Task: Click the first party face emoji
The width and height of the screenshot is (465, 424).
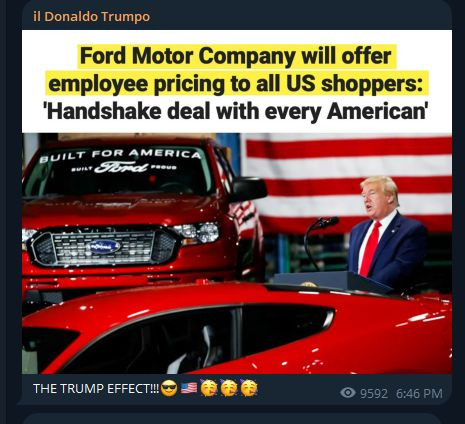Action: coord(209,388)
